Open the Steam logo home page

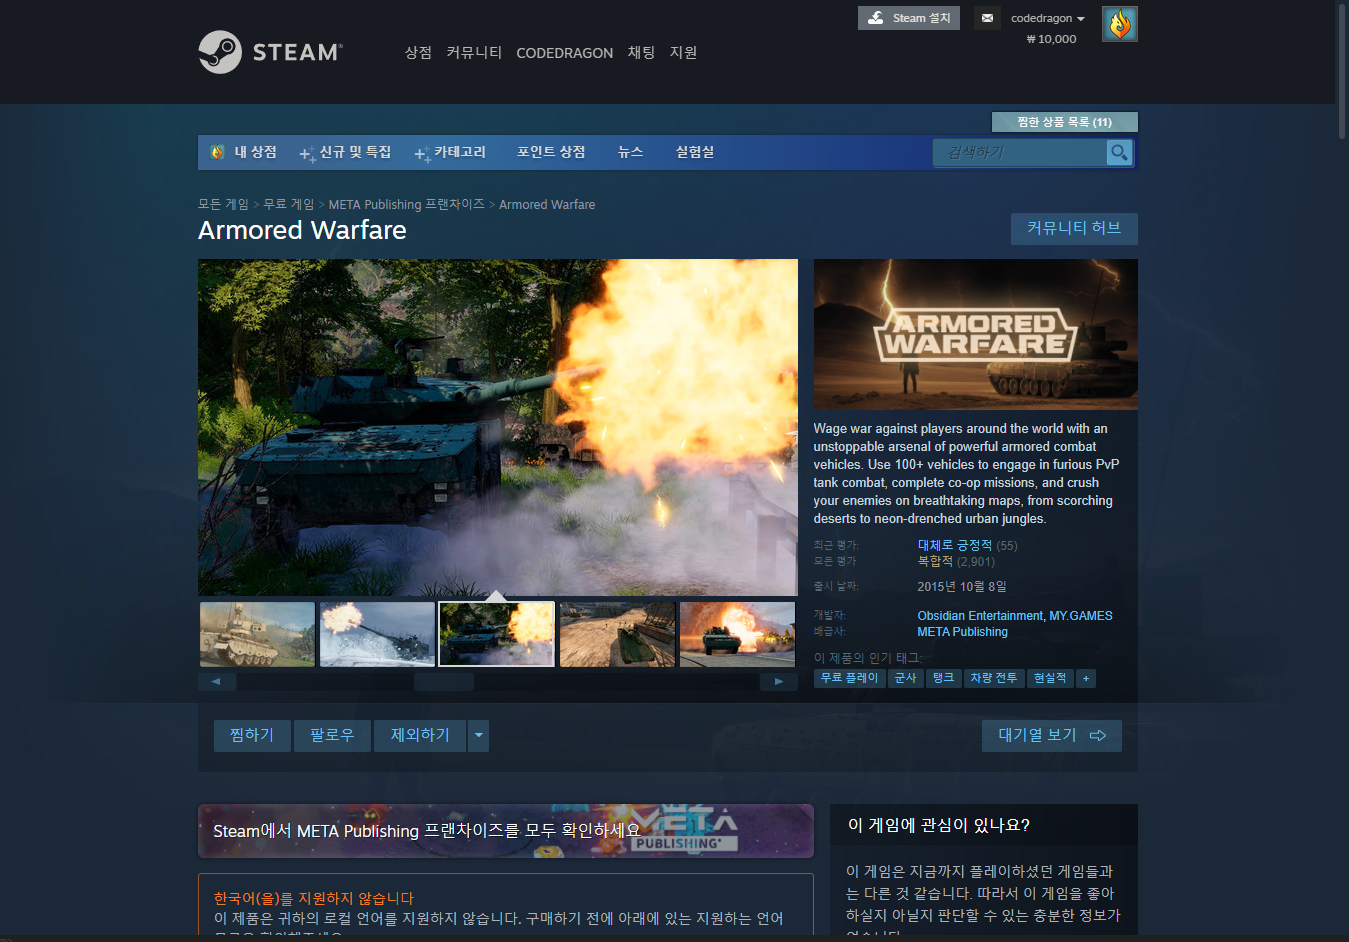pyautogui.click(x=270, y=52)
